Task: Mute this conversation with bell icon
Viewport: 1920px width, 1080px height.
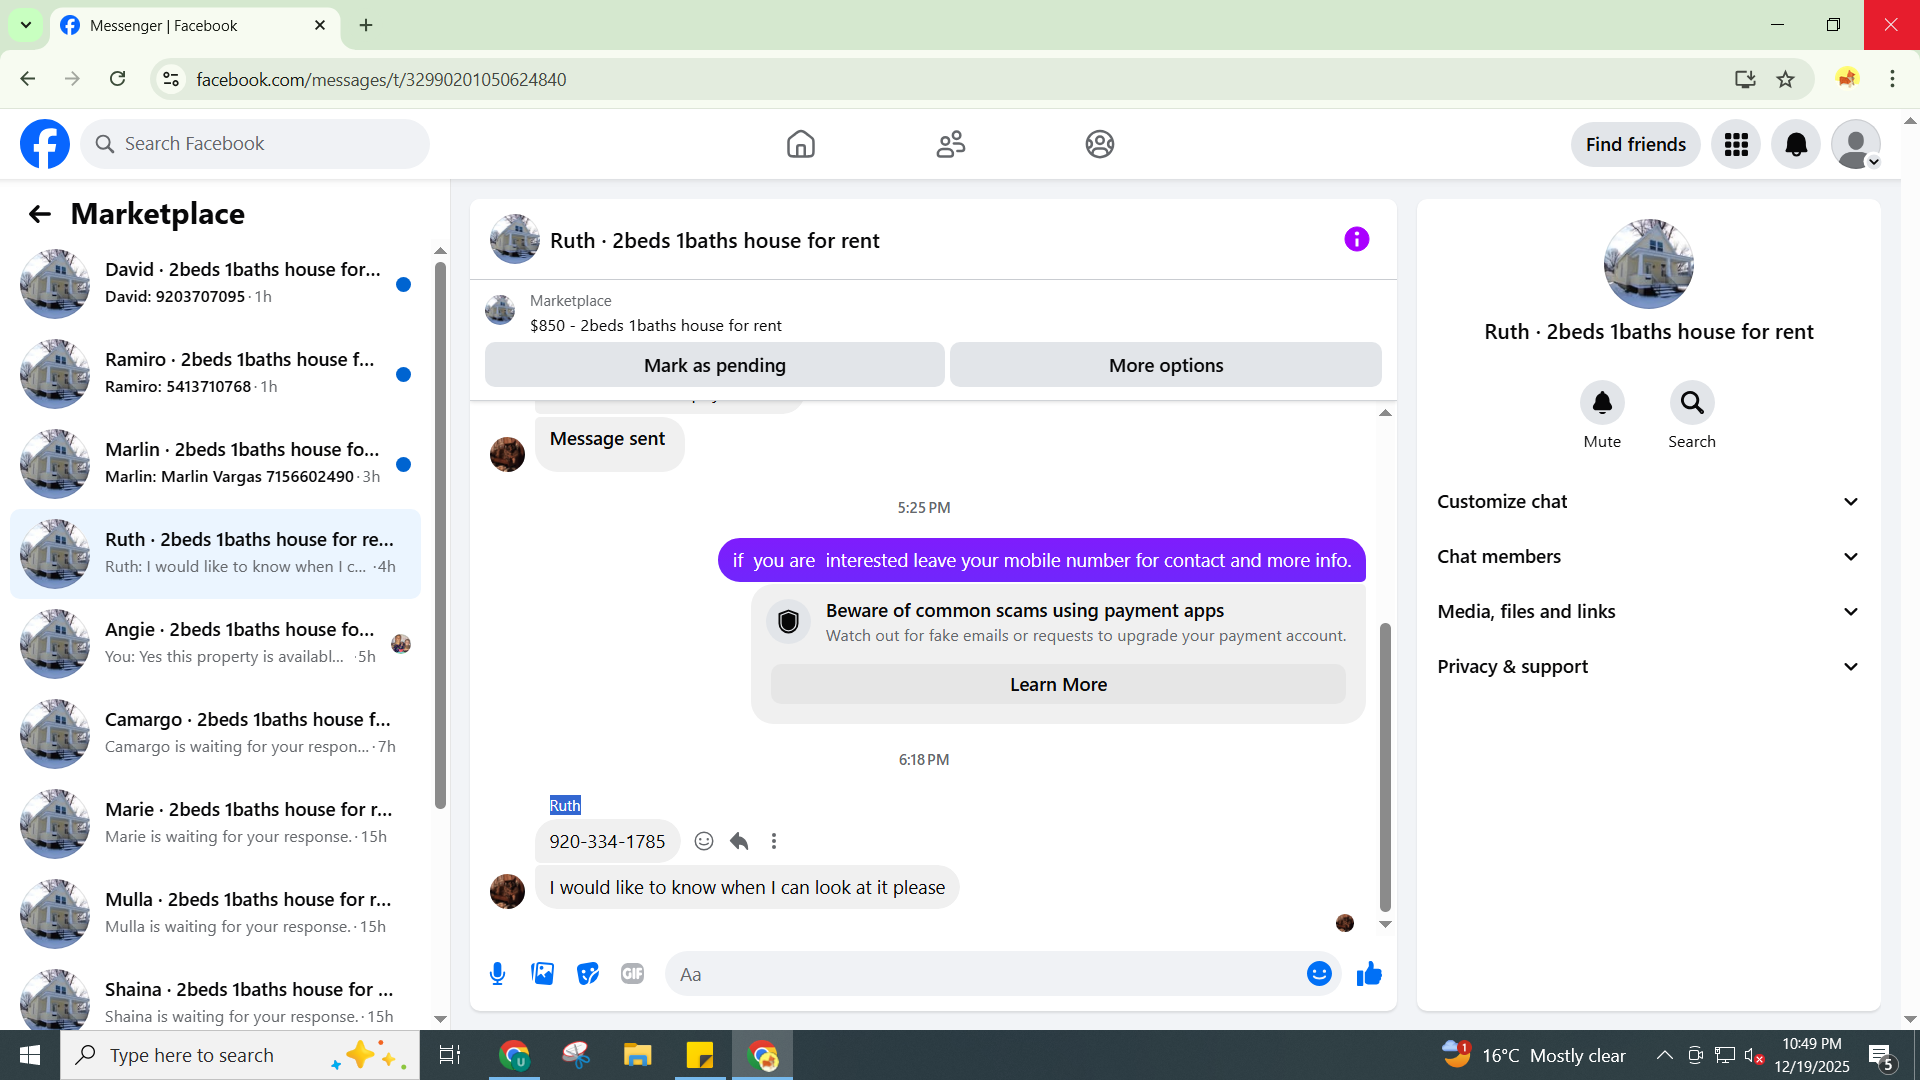Action: tap(1602, 404)
